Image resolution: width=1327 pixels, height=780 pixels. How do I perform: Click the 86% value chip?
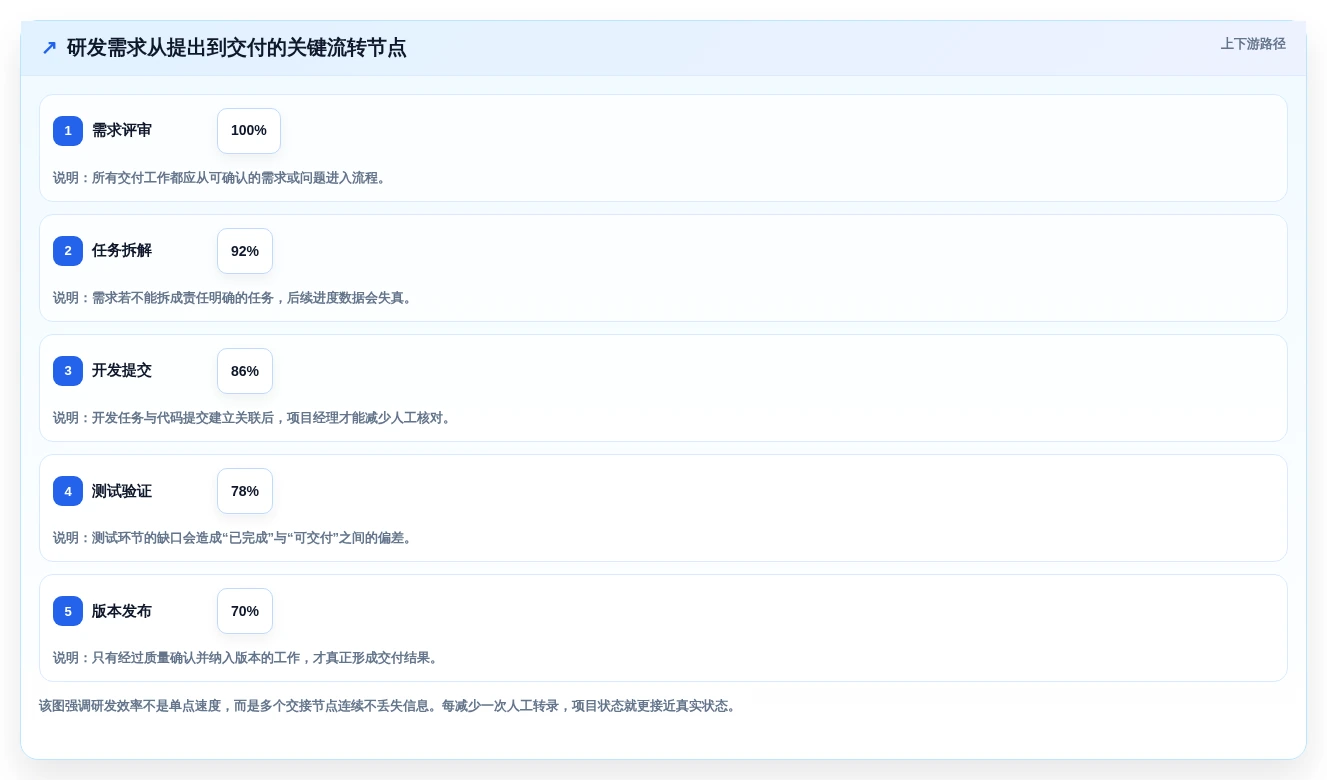point(245,371)
